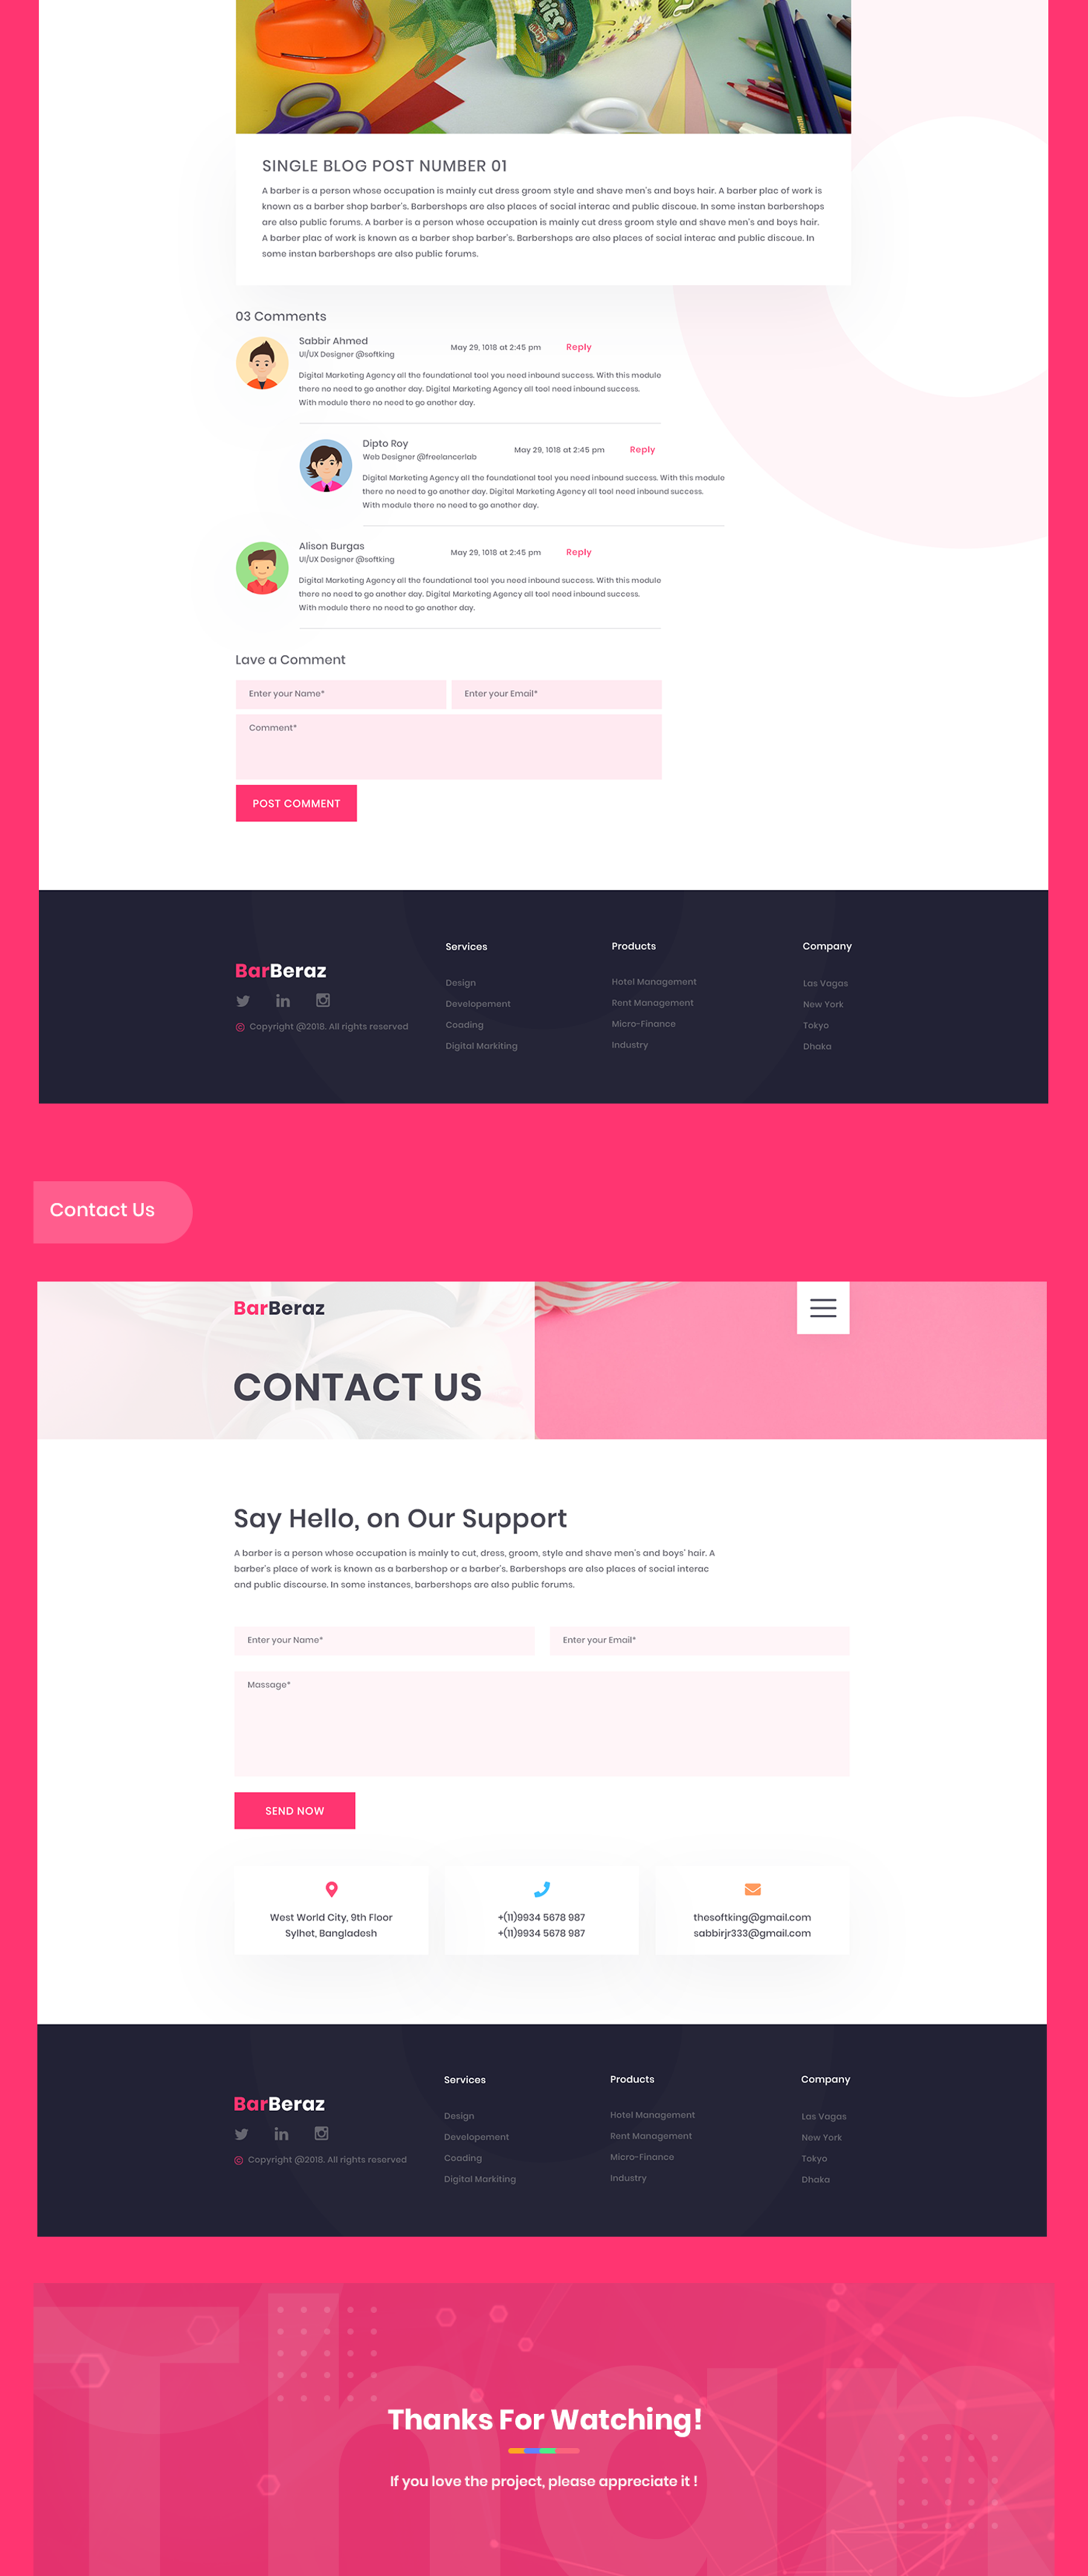Click SEND NOW button on contact form
1088x2576 pixels.
point(293,1810)
